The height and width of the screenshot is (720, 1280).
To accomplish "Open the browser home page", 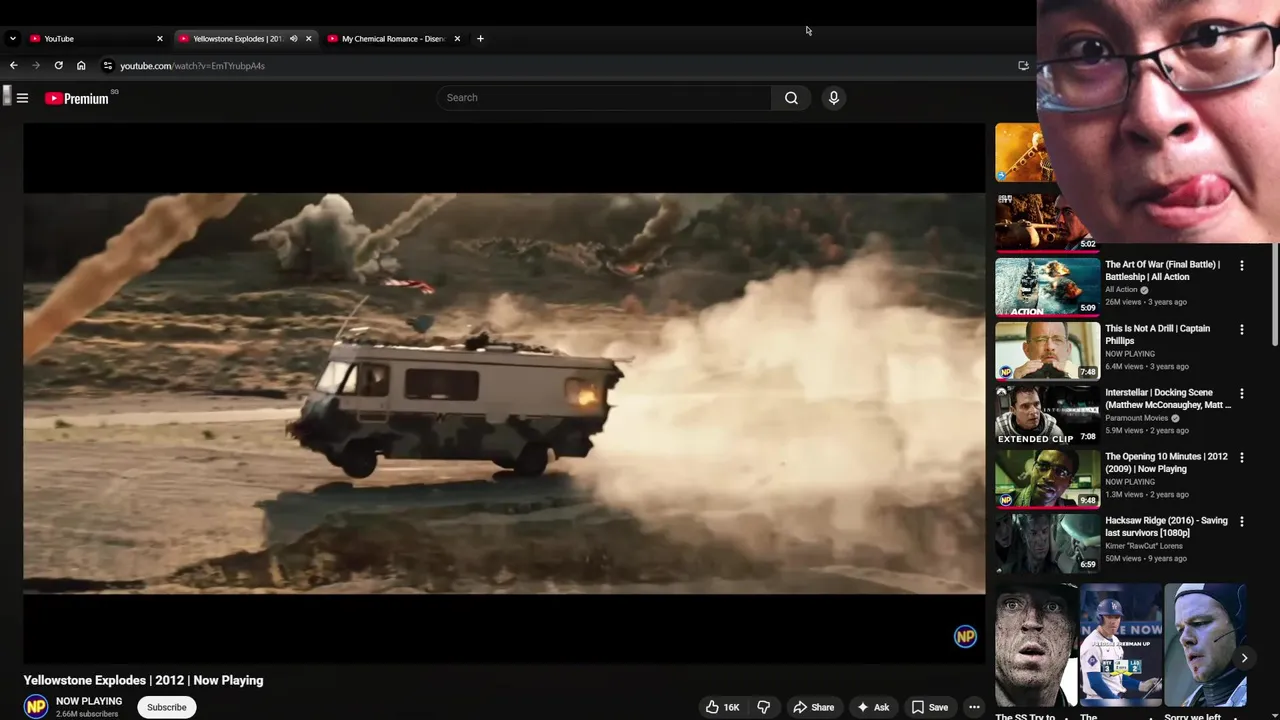I will (81, 66).
